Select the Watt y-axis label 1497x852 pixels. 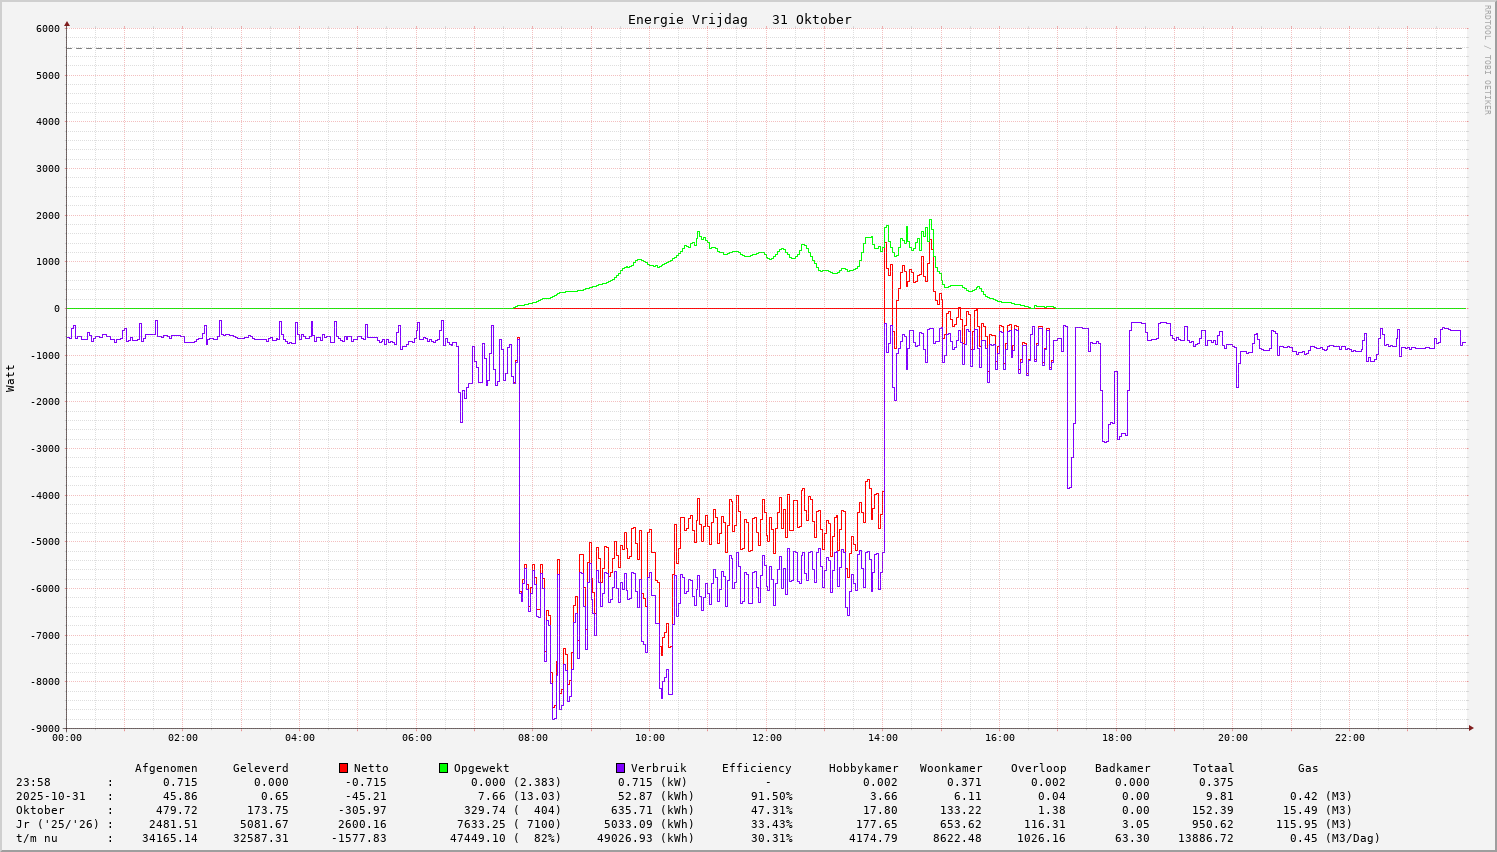(x=11, y=378)
